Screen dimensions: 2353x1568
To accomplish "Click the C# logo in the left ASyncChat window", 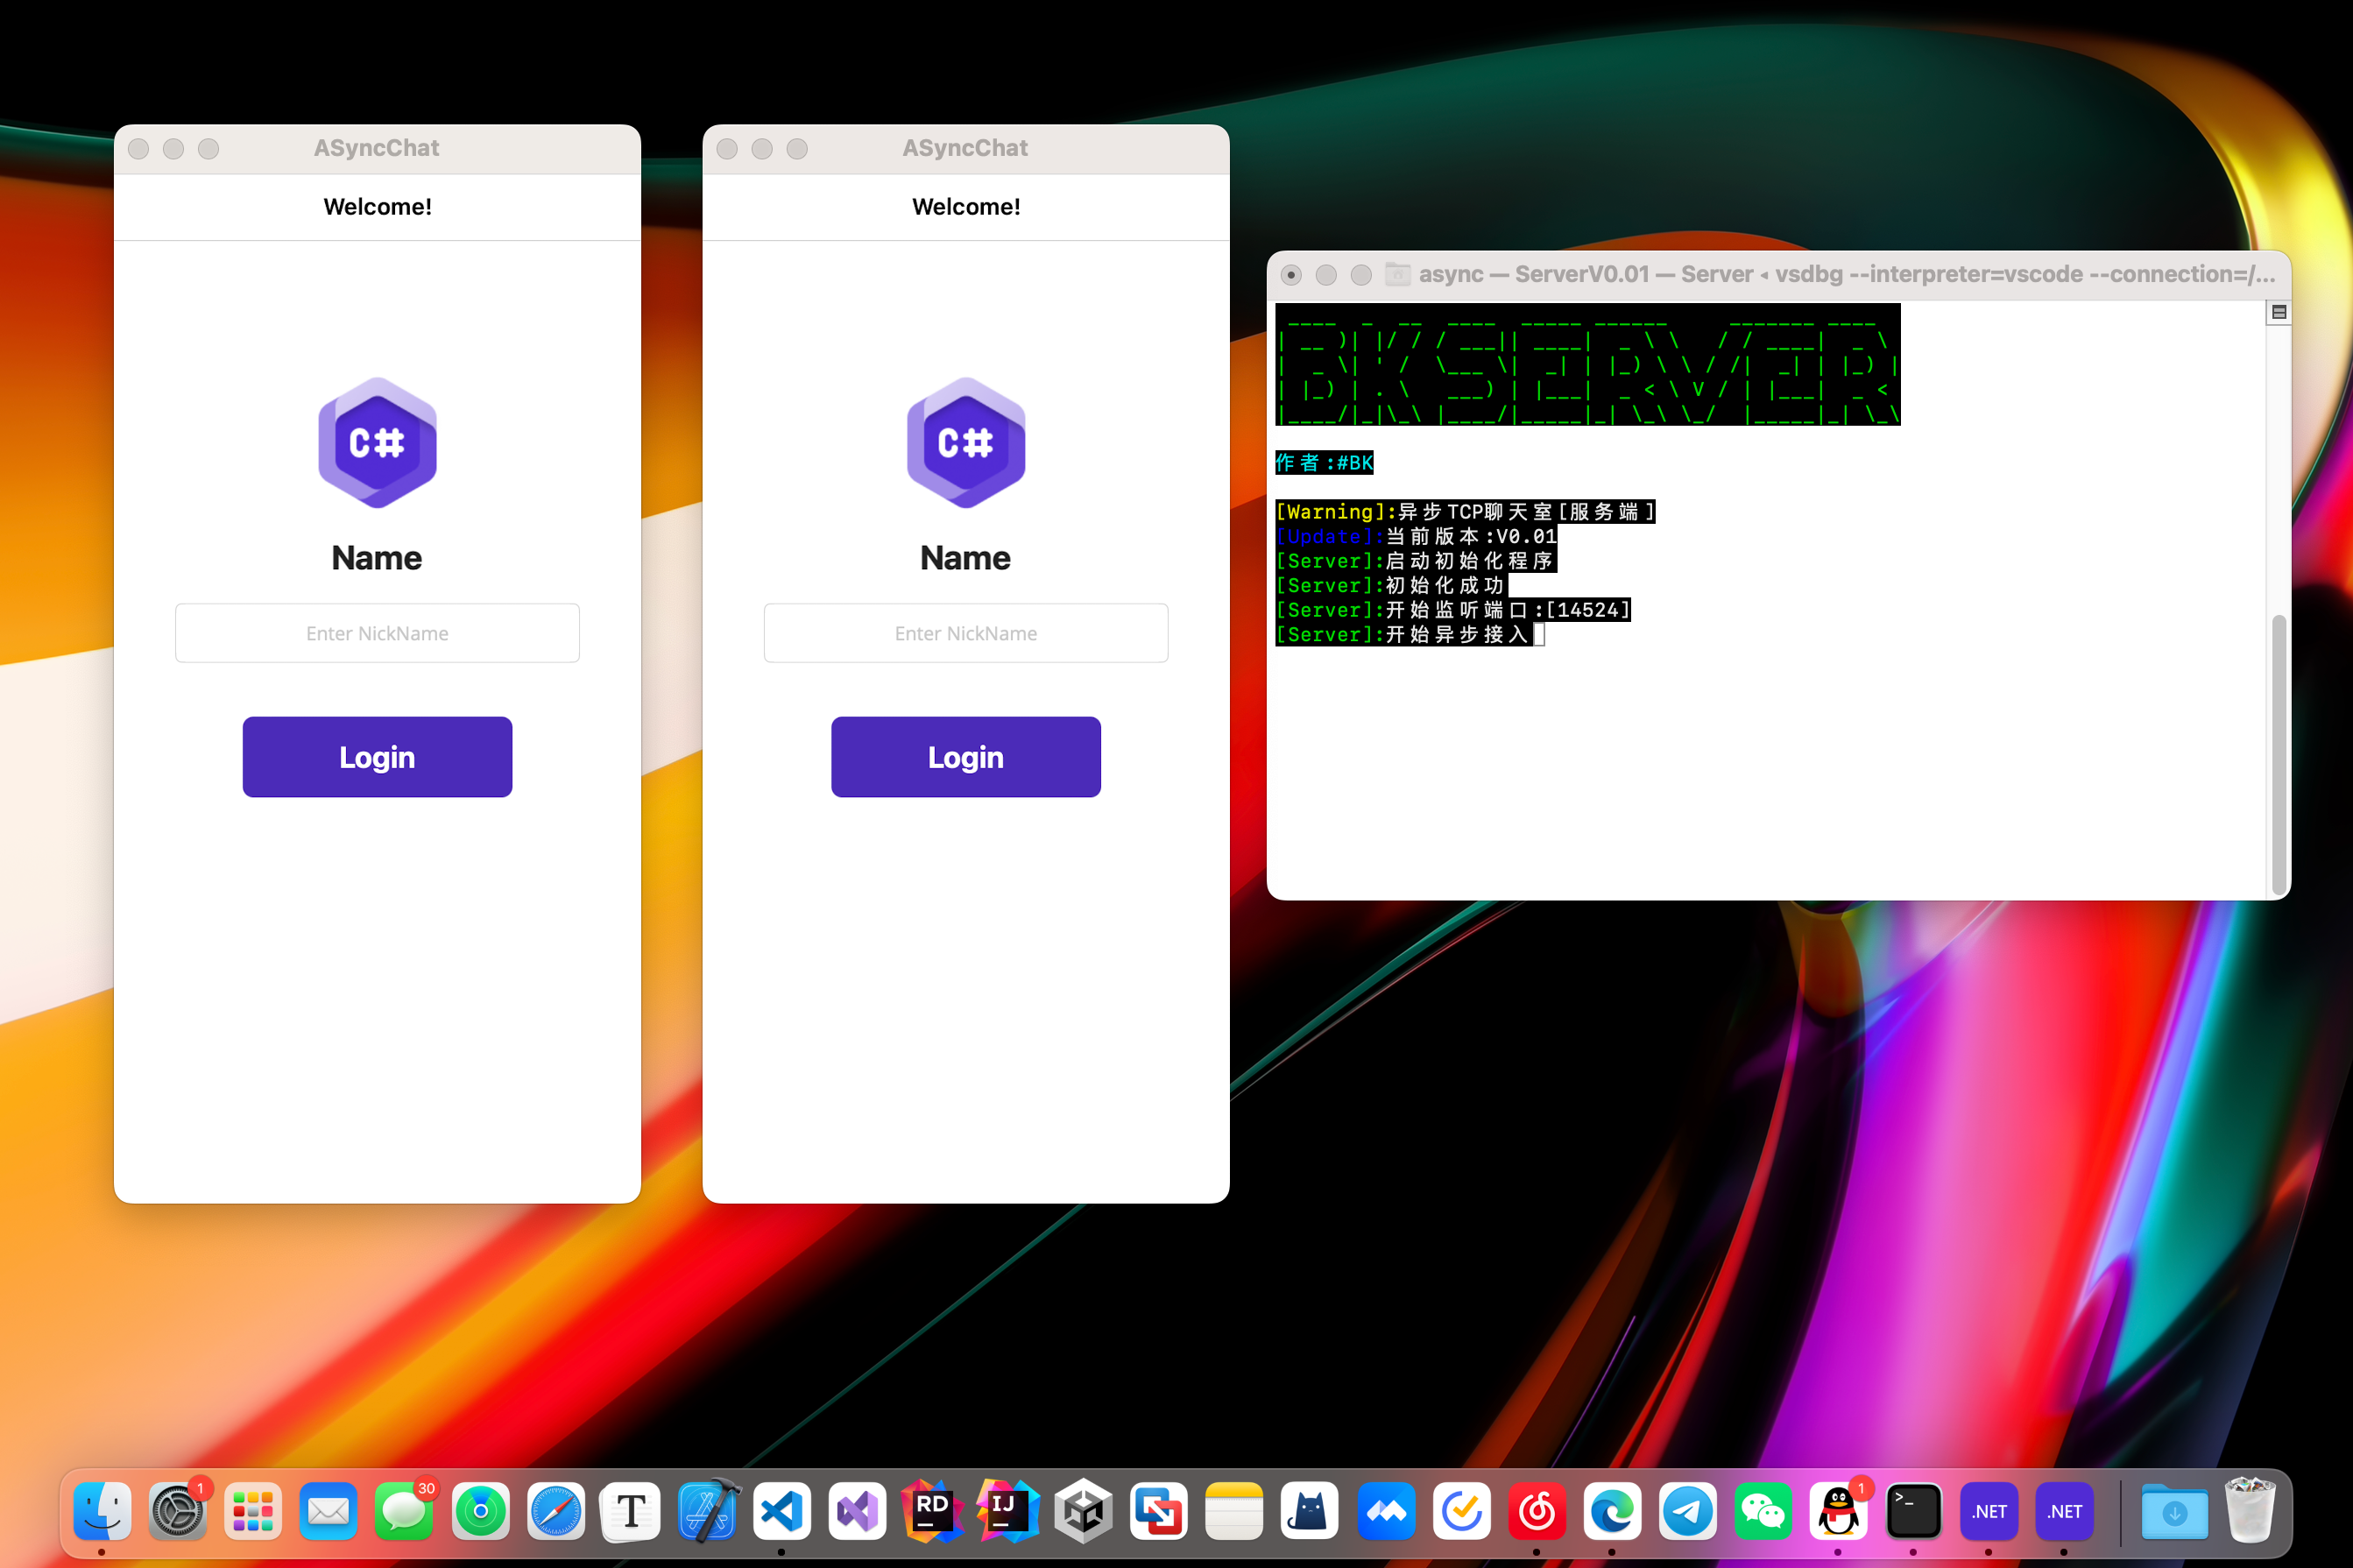I will coord(377,442).
